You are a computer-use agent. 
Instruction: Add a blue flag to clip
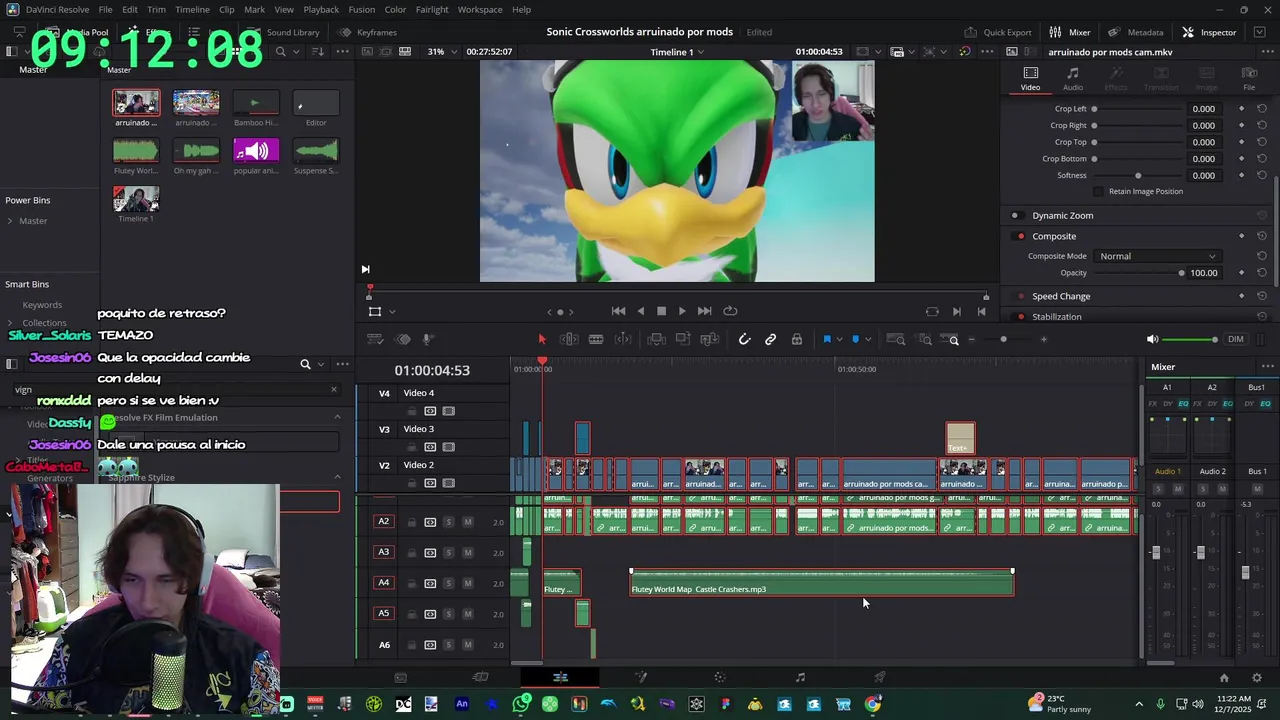[x=827, y=340]
